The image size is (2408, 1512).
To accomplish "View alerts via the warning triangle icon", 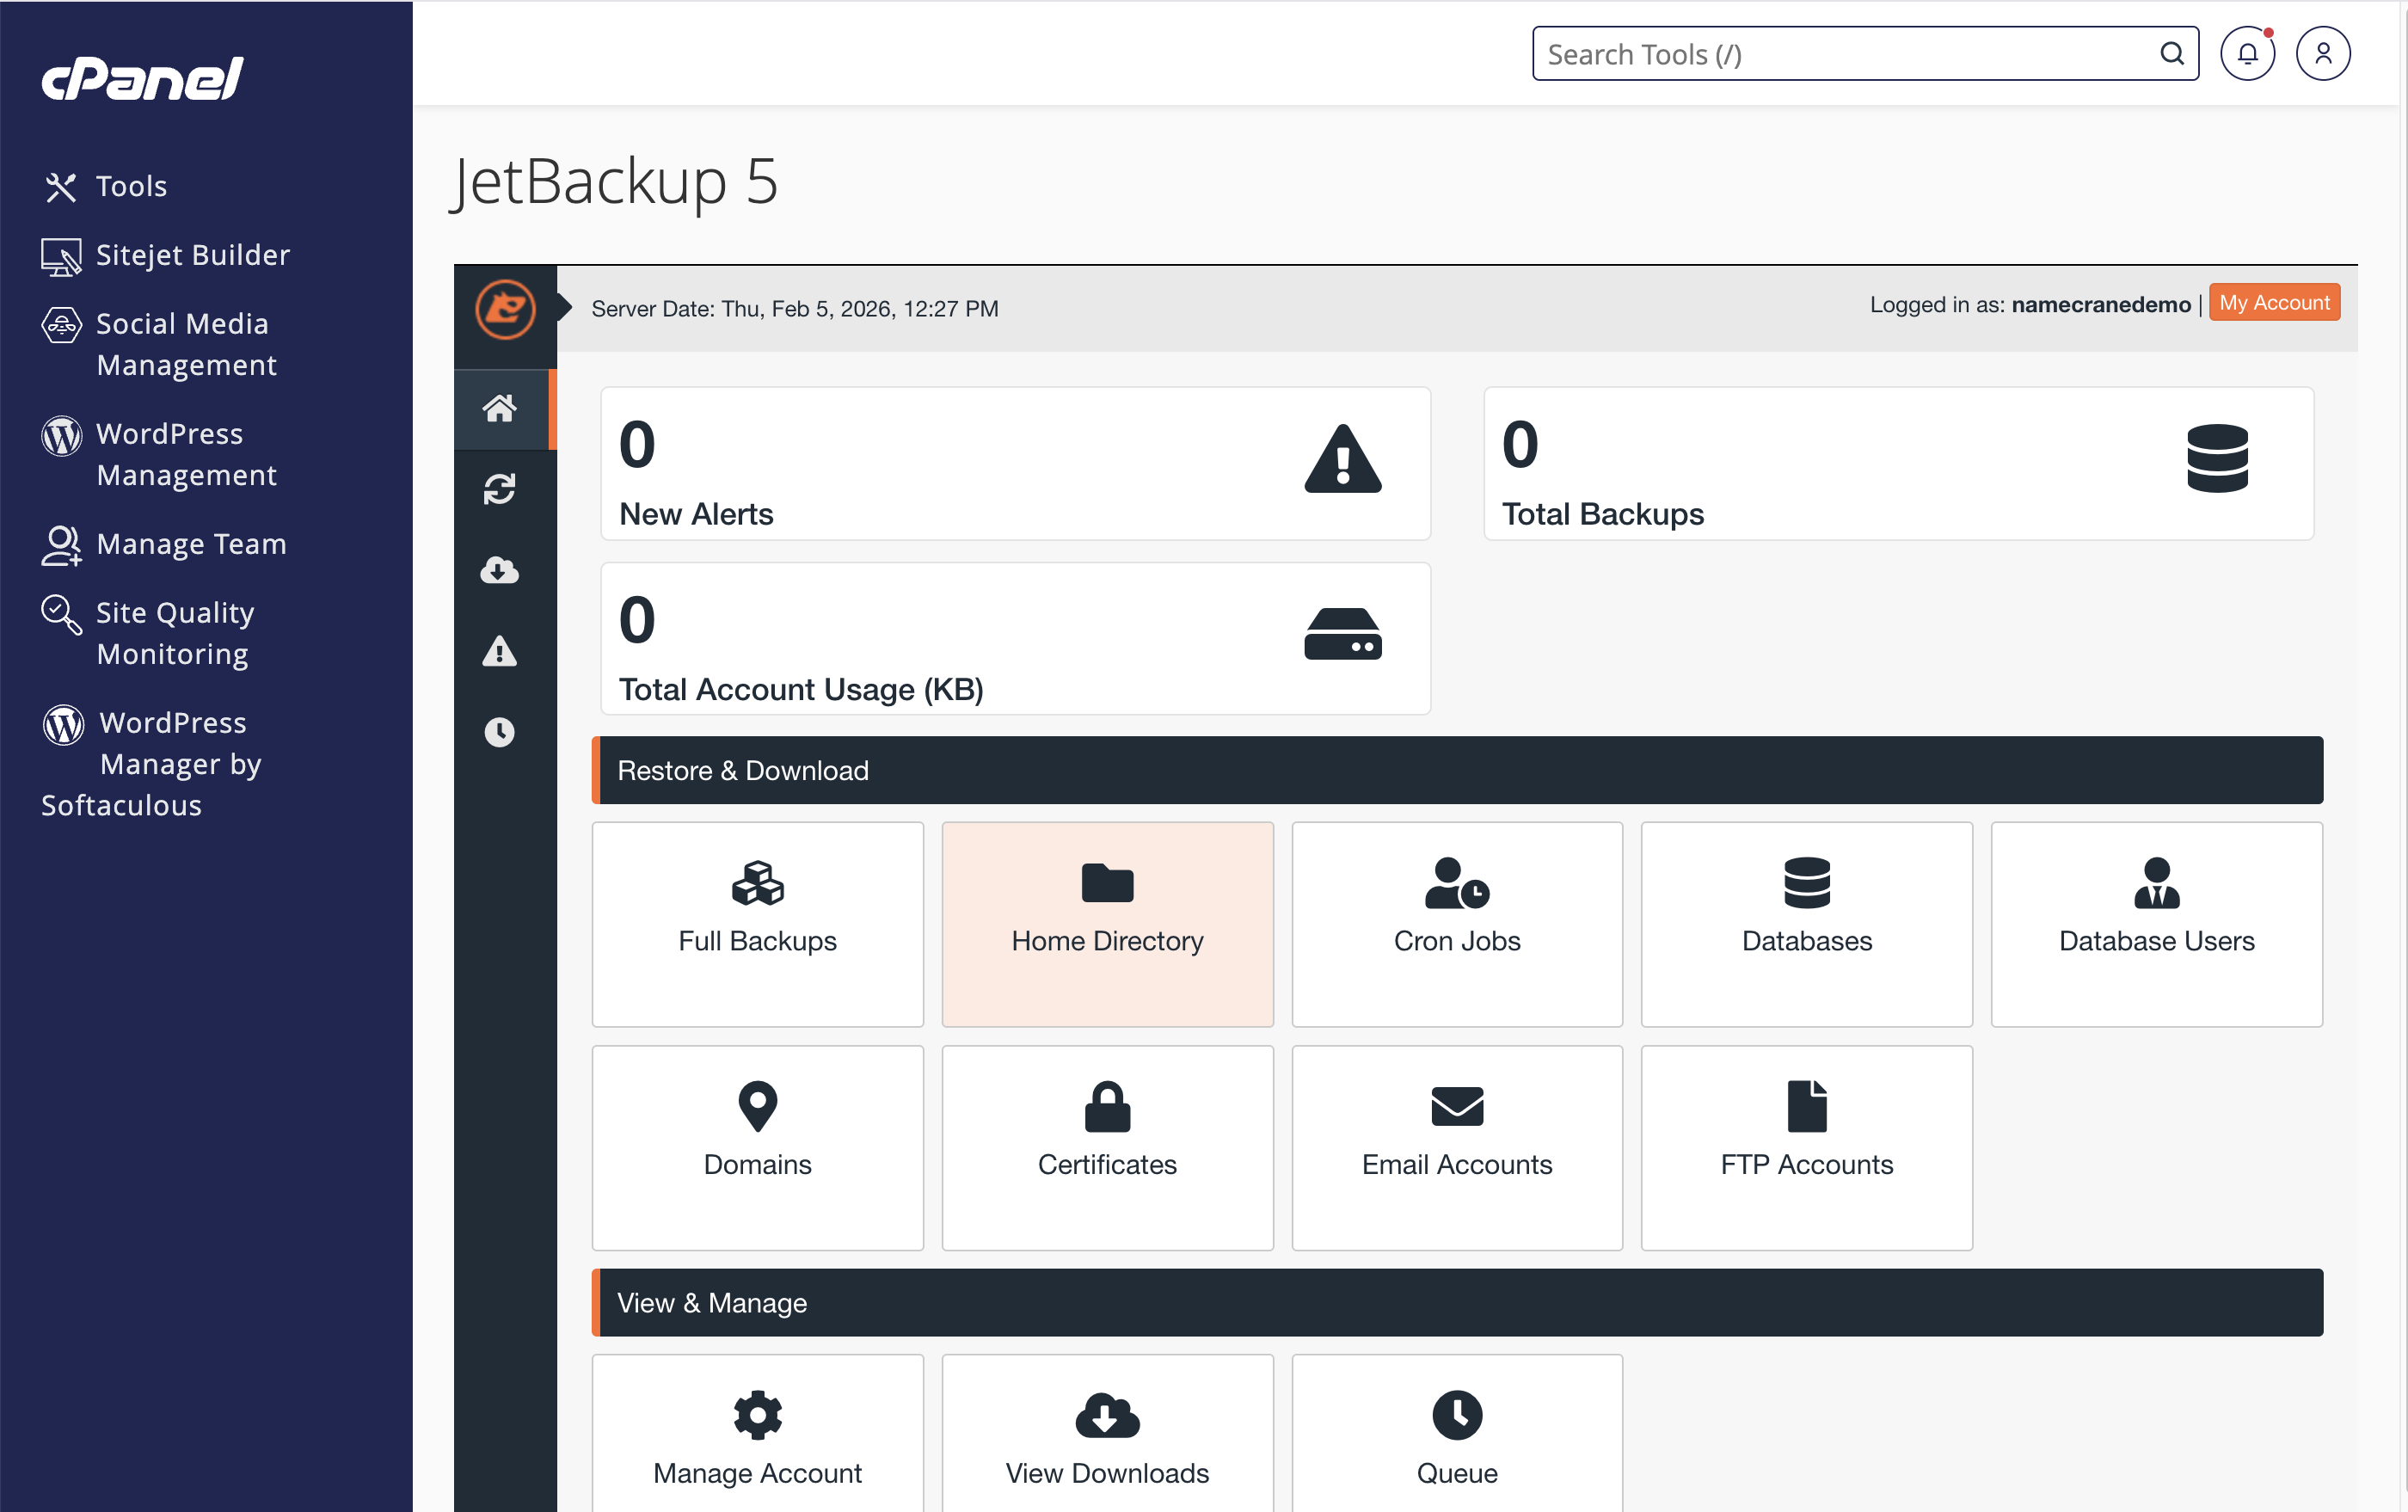I will coord(500,652).
